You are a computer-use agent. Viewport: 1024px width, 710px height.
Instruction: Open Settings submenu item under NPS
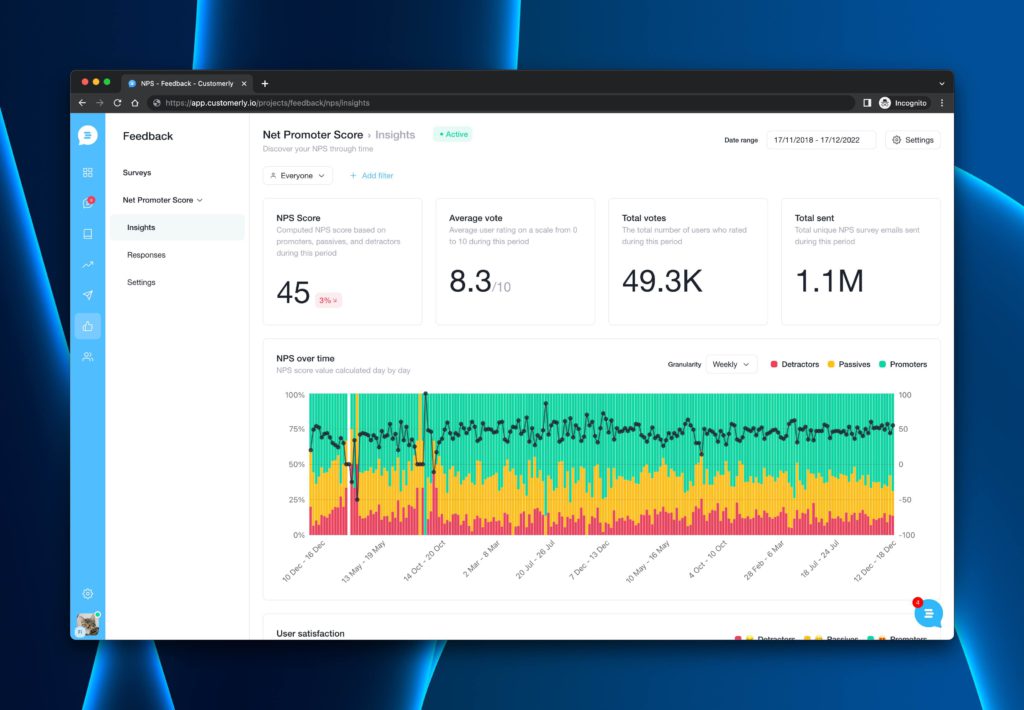point(141,282)
